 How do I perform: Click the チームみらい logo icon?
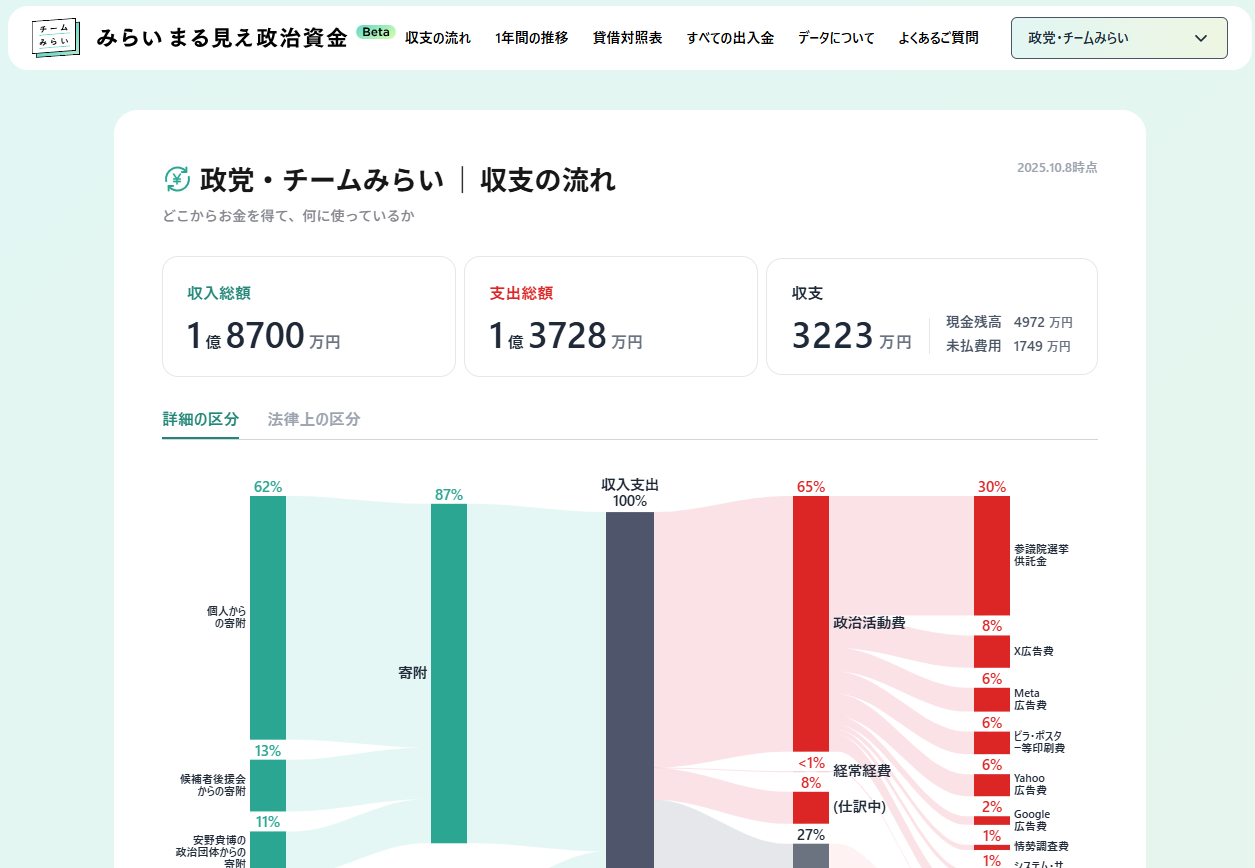55,37
